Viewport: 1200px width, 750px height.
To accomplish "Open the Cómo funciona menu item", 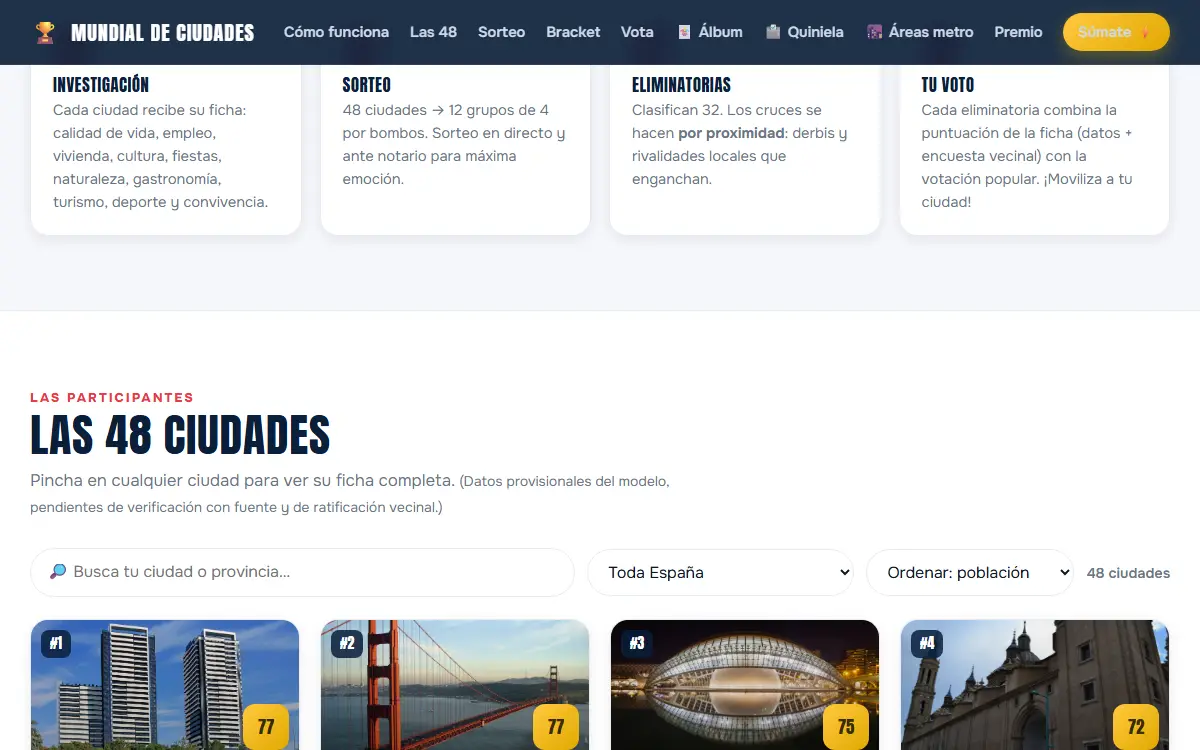I will 336,32.
